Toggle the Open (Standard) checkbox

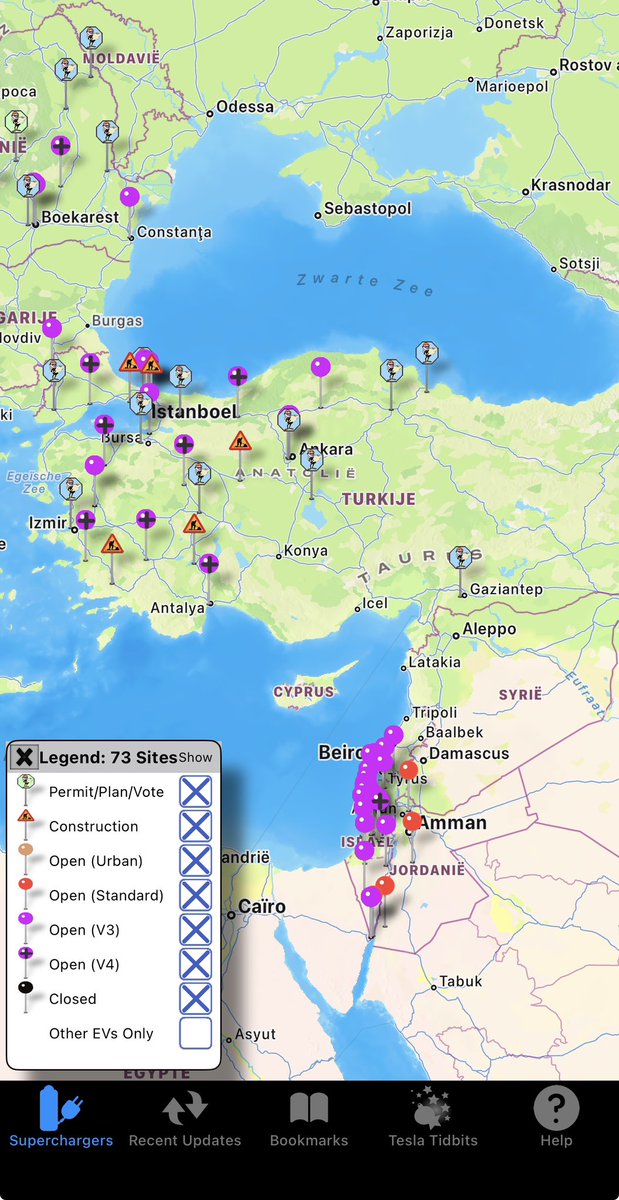196,895
